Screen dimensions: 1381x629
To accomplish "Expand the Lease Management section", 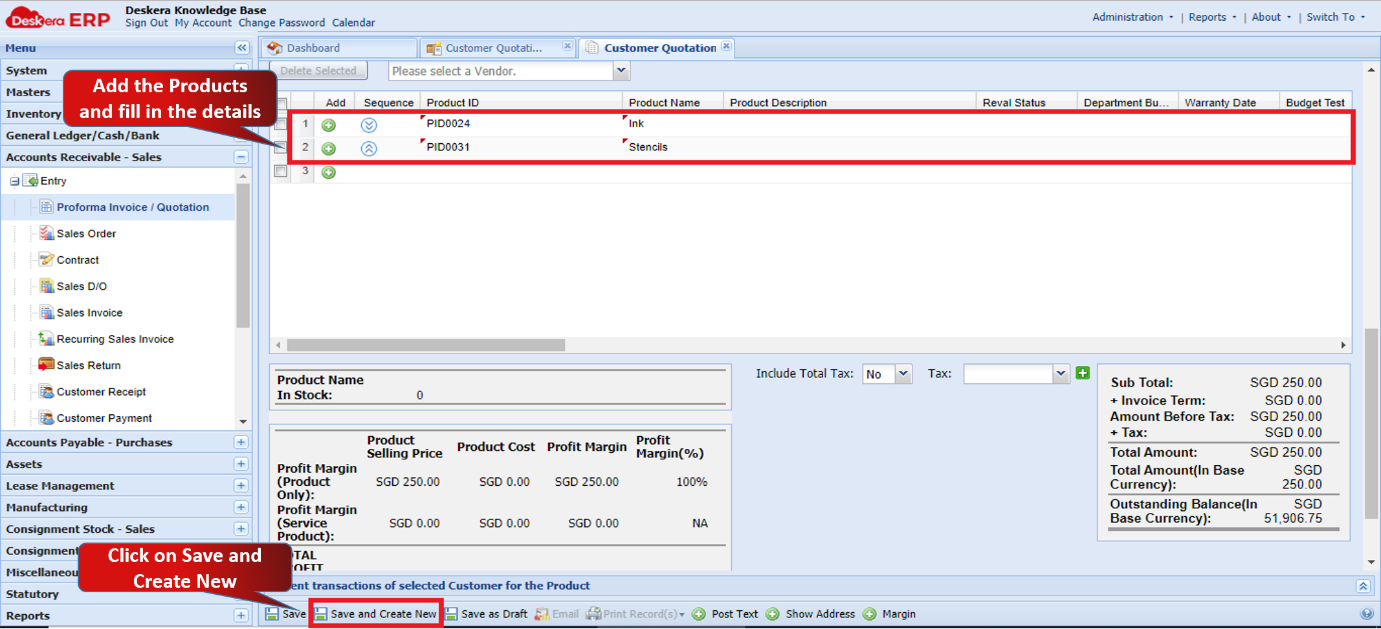I will (x=241, y=486).
